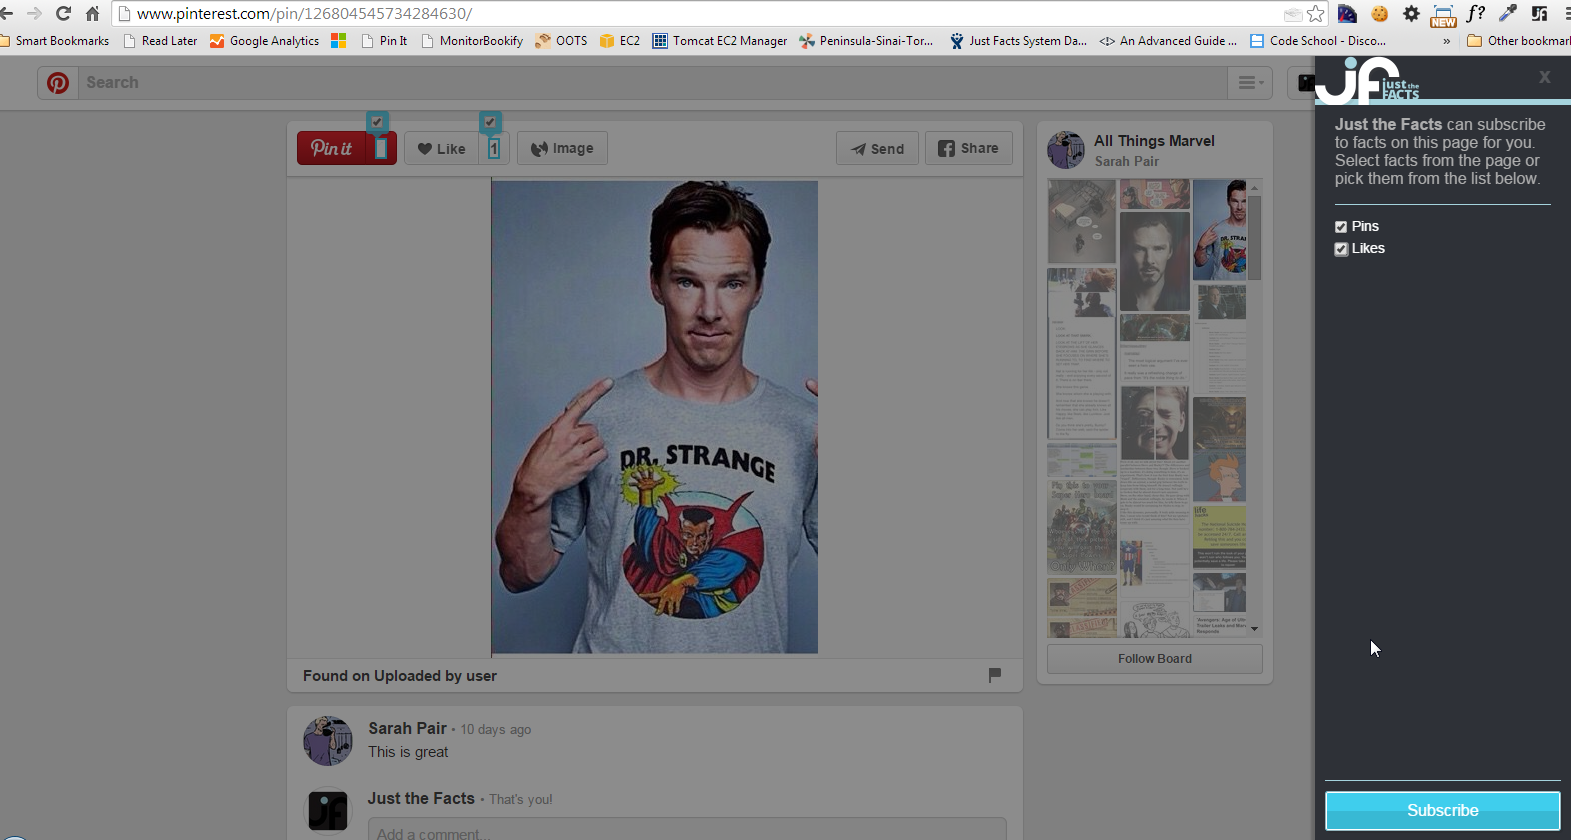The height and width of the screenshot is (840, 1571).
Task: Click the Just the Facts sidebar logo
Action: [1368, 80]
